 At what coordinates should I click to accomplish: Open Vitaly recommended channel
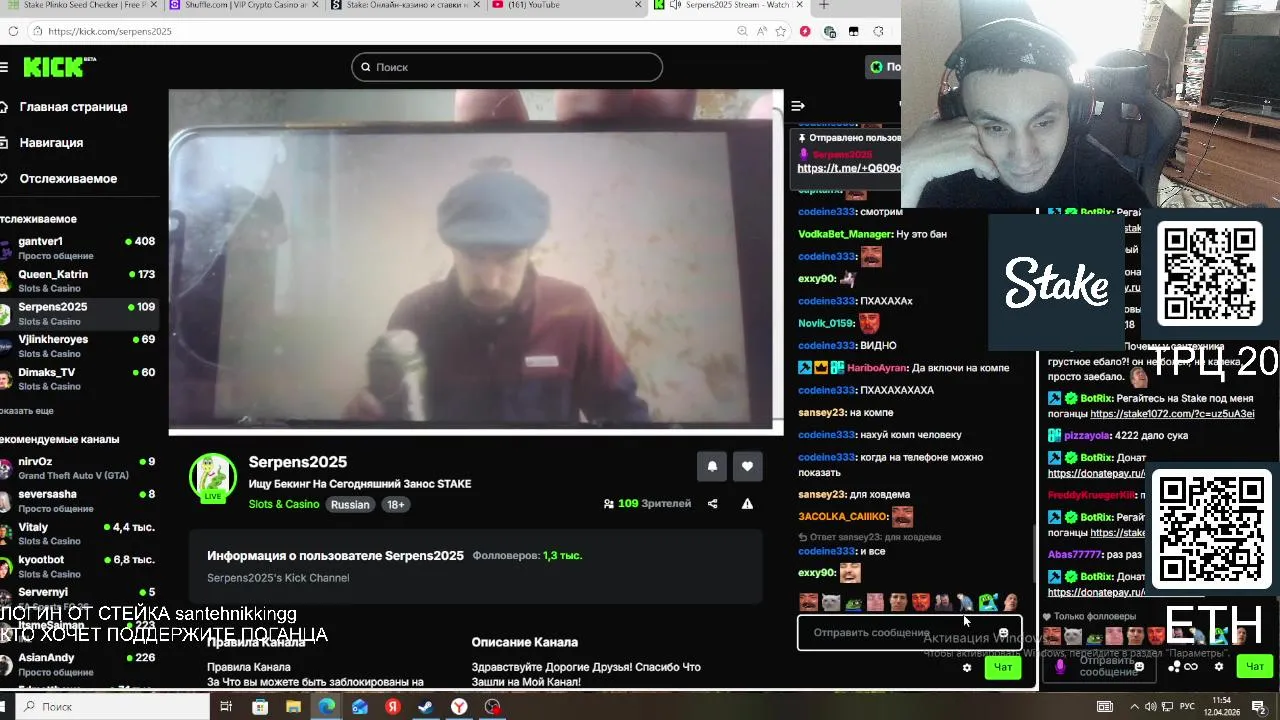[79, 534]
